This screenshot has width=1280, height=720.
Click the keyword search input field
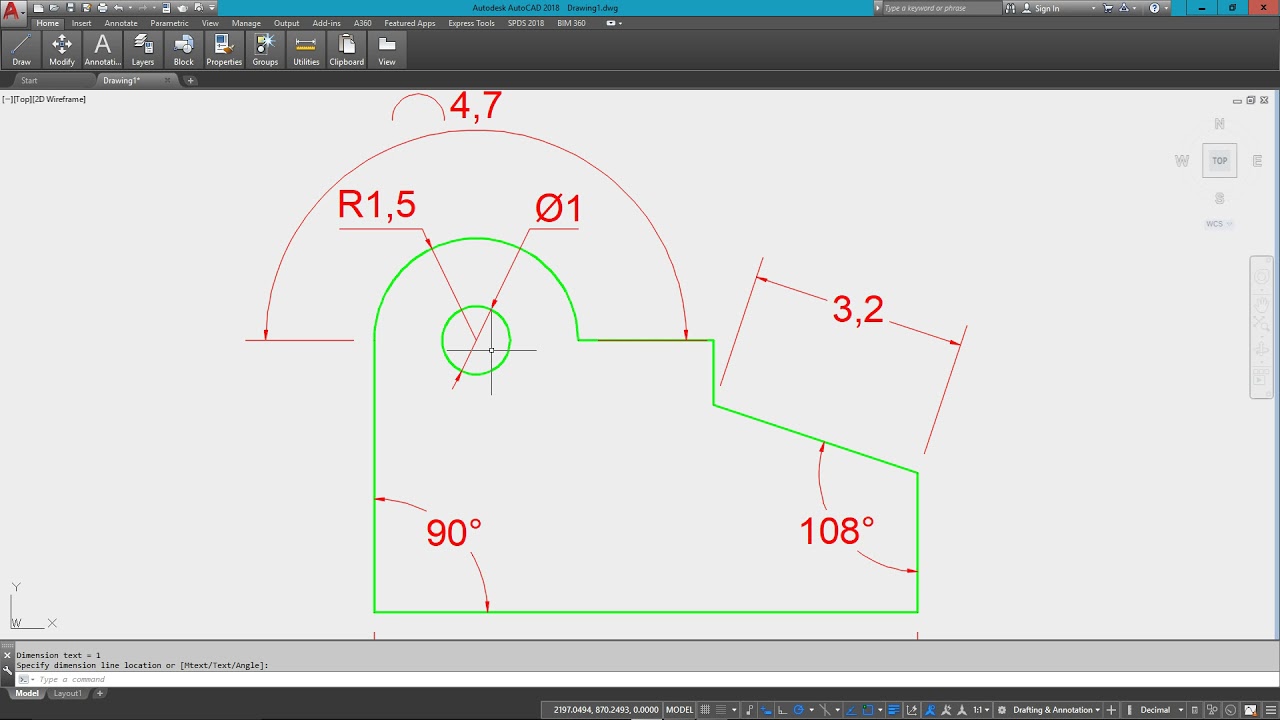pos(940,8)
